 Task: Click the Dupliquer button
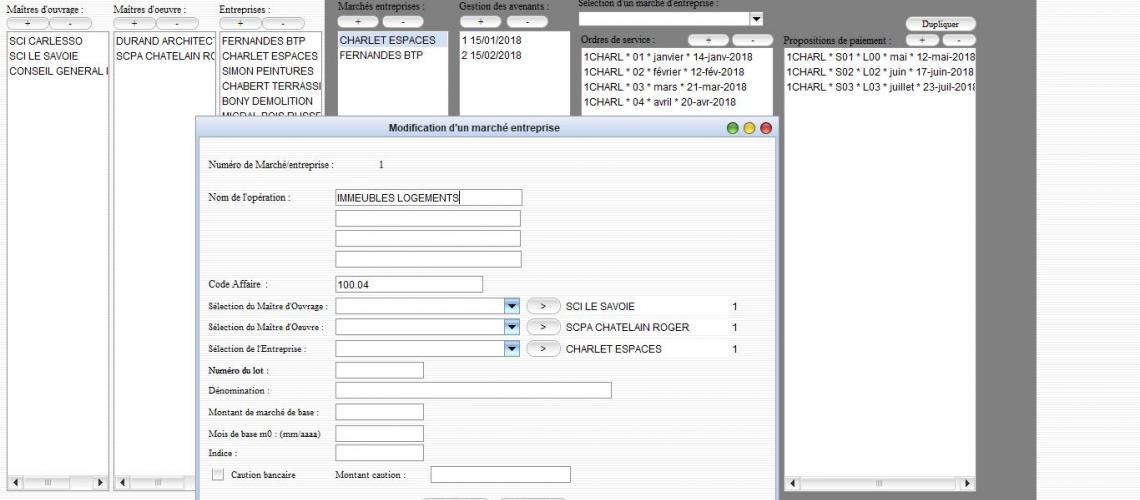[x=940, y=24]
